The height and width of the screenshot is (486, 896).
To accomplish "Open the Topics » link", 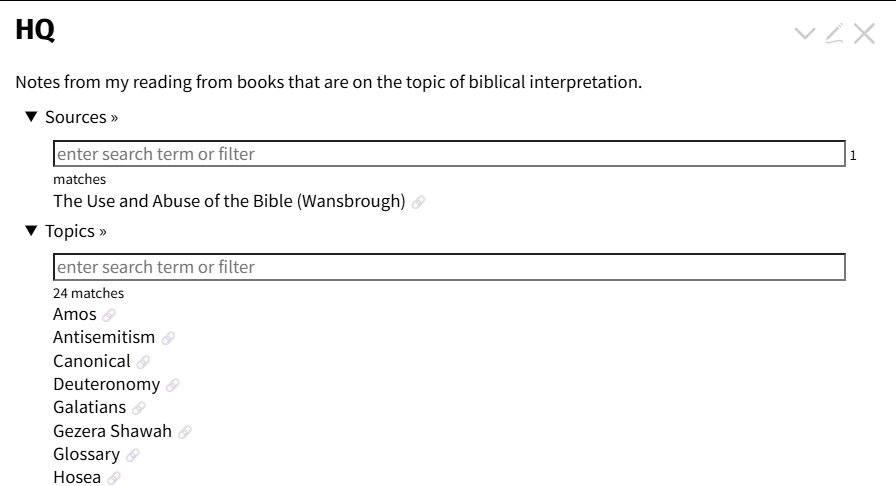I will point(76,232).
